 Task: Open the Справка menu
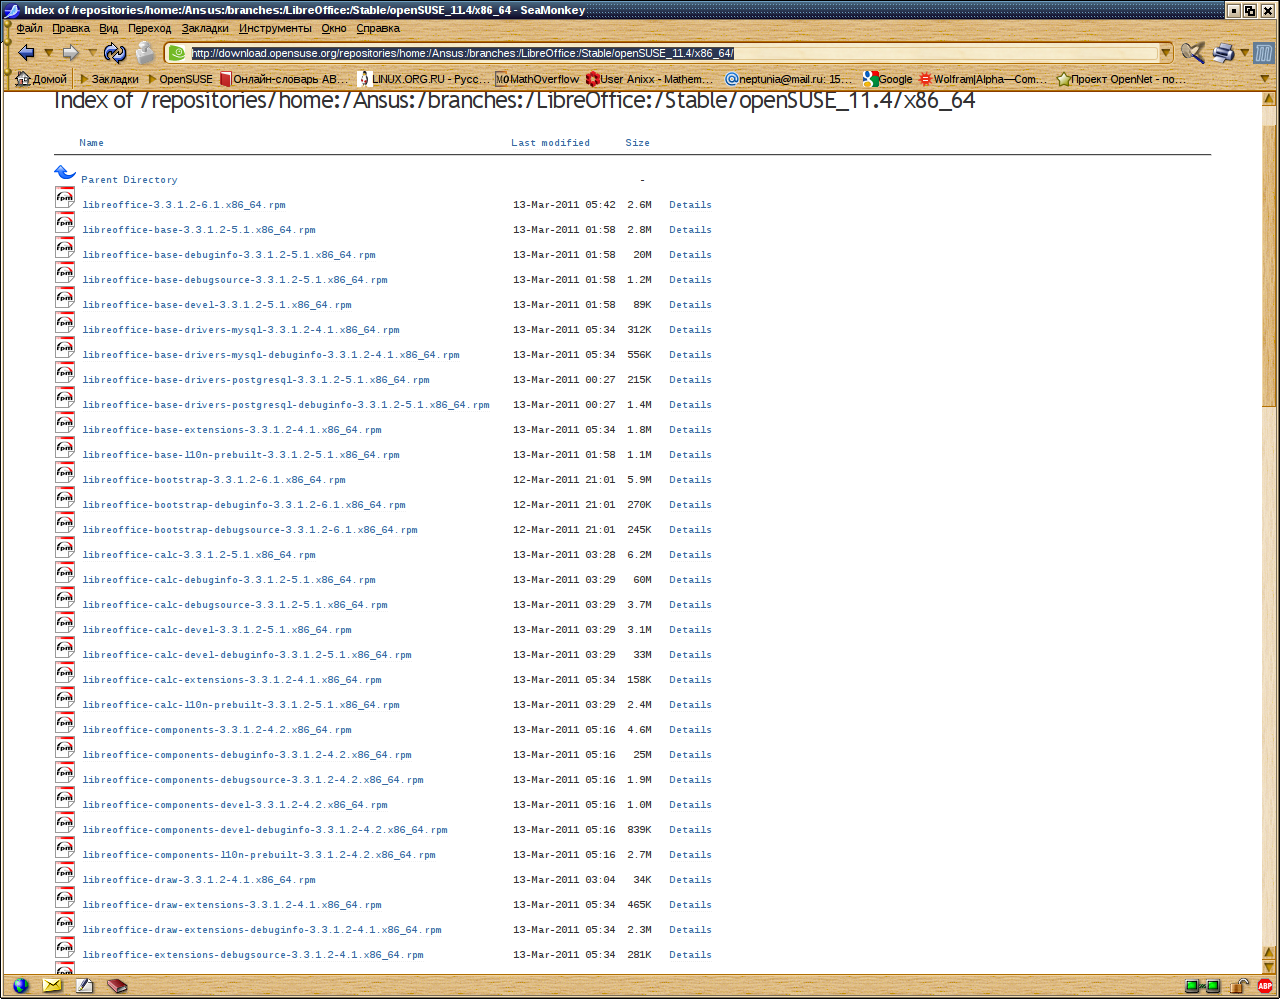tap(378, 28)
